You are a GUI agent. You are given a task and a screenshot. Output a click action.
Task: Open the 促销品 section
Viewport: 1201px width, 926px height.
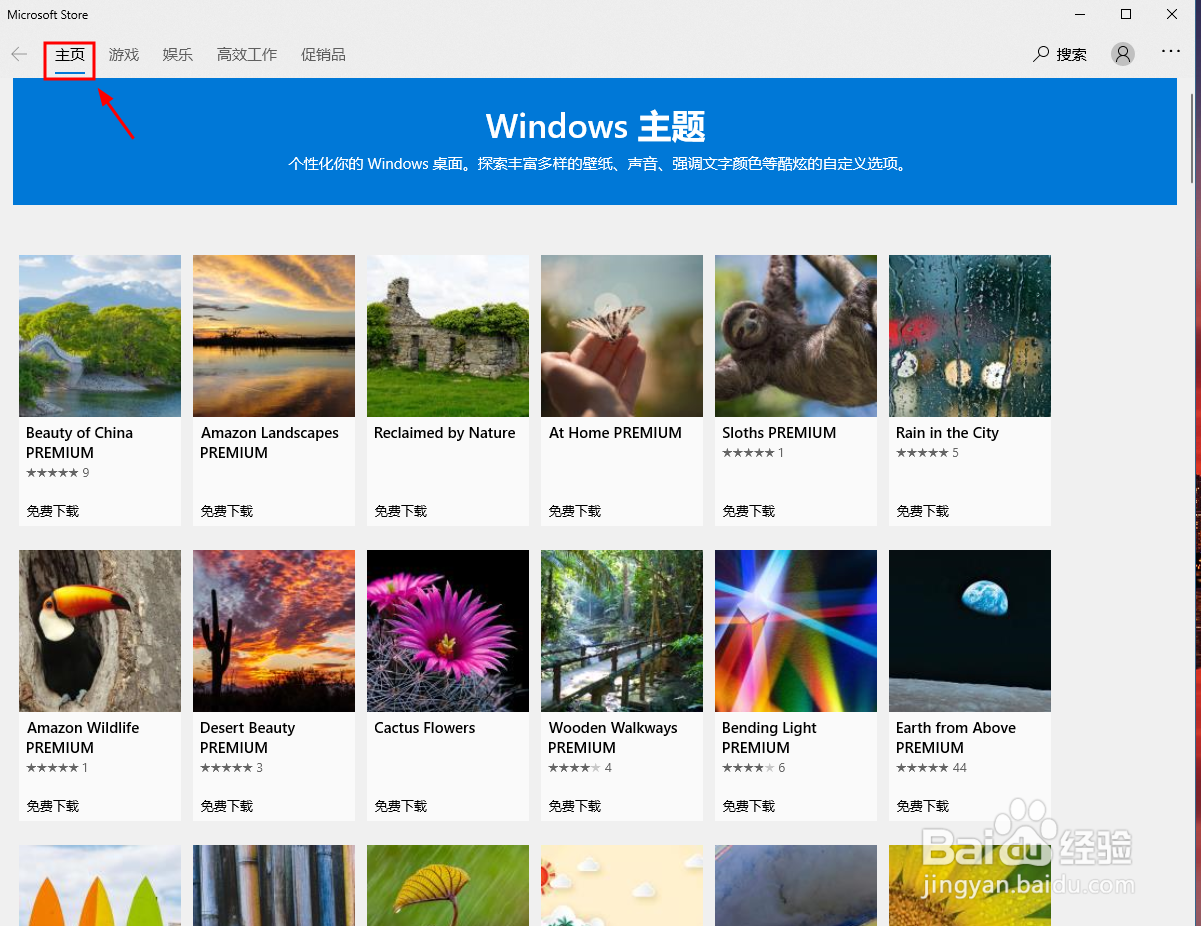coord(323,54)
